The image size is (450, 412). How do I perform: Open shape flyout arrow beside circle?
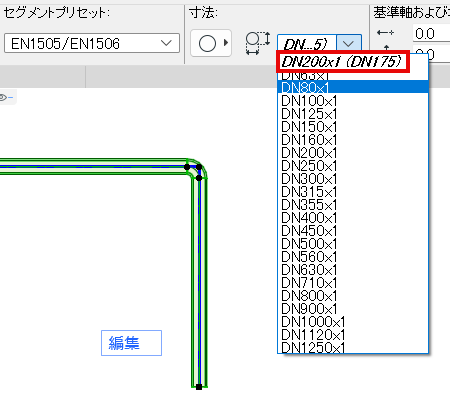click(x=226, y=43)
